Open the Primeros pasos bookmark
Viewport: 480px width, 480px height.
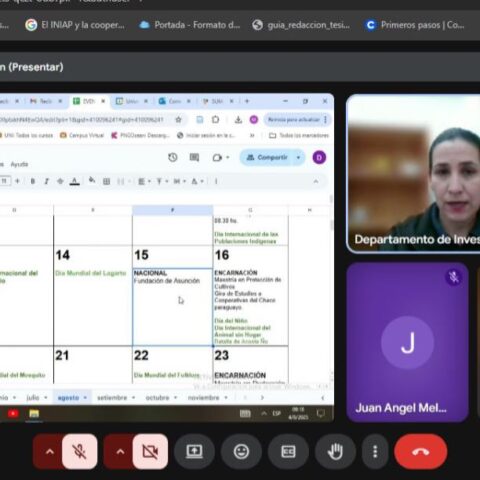point(415,25)
